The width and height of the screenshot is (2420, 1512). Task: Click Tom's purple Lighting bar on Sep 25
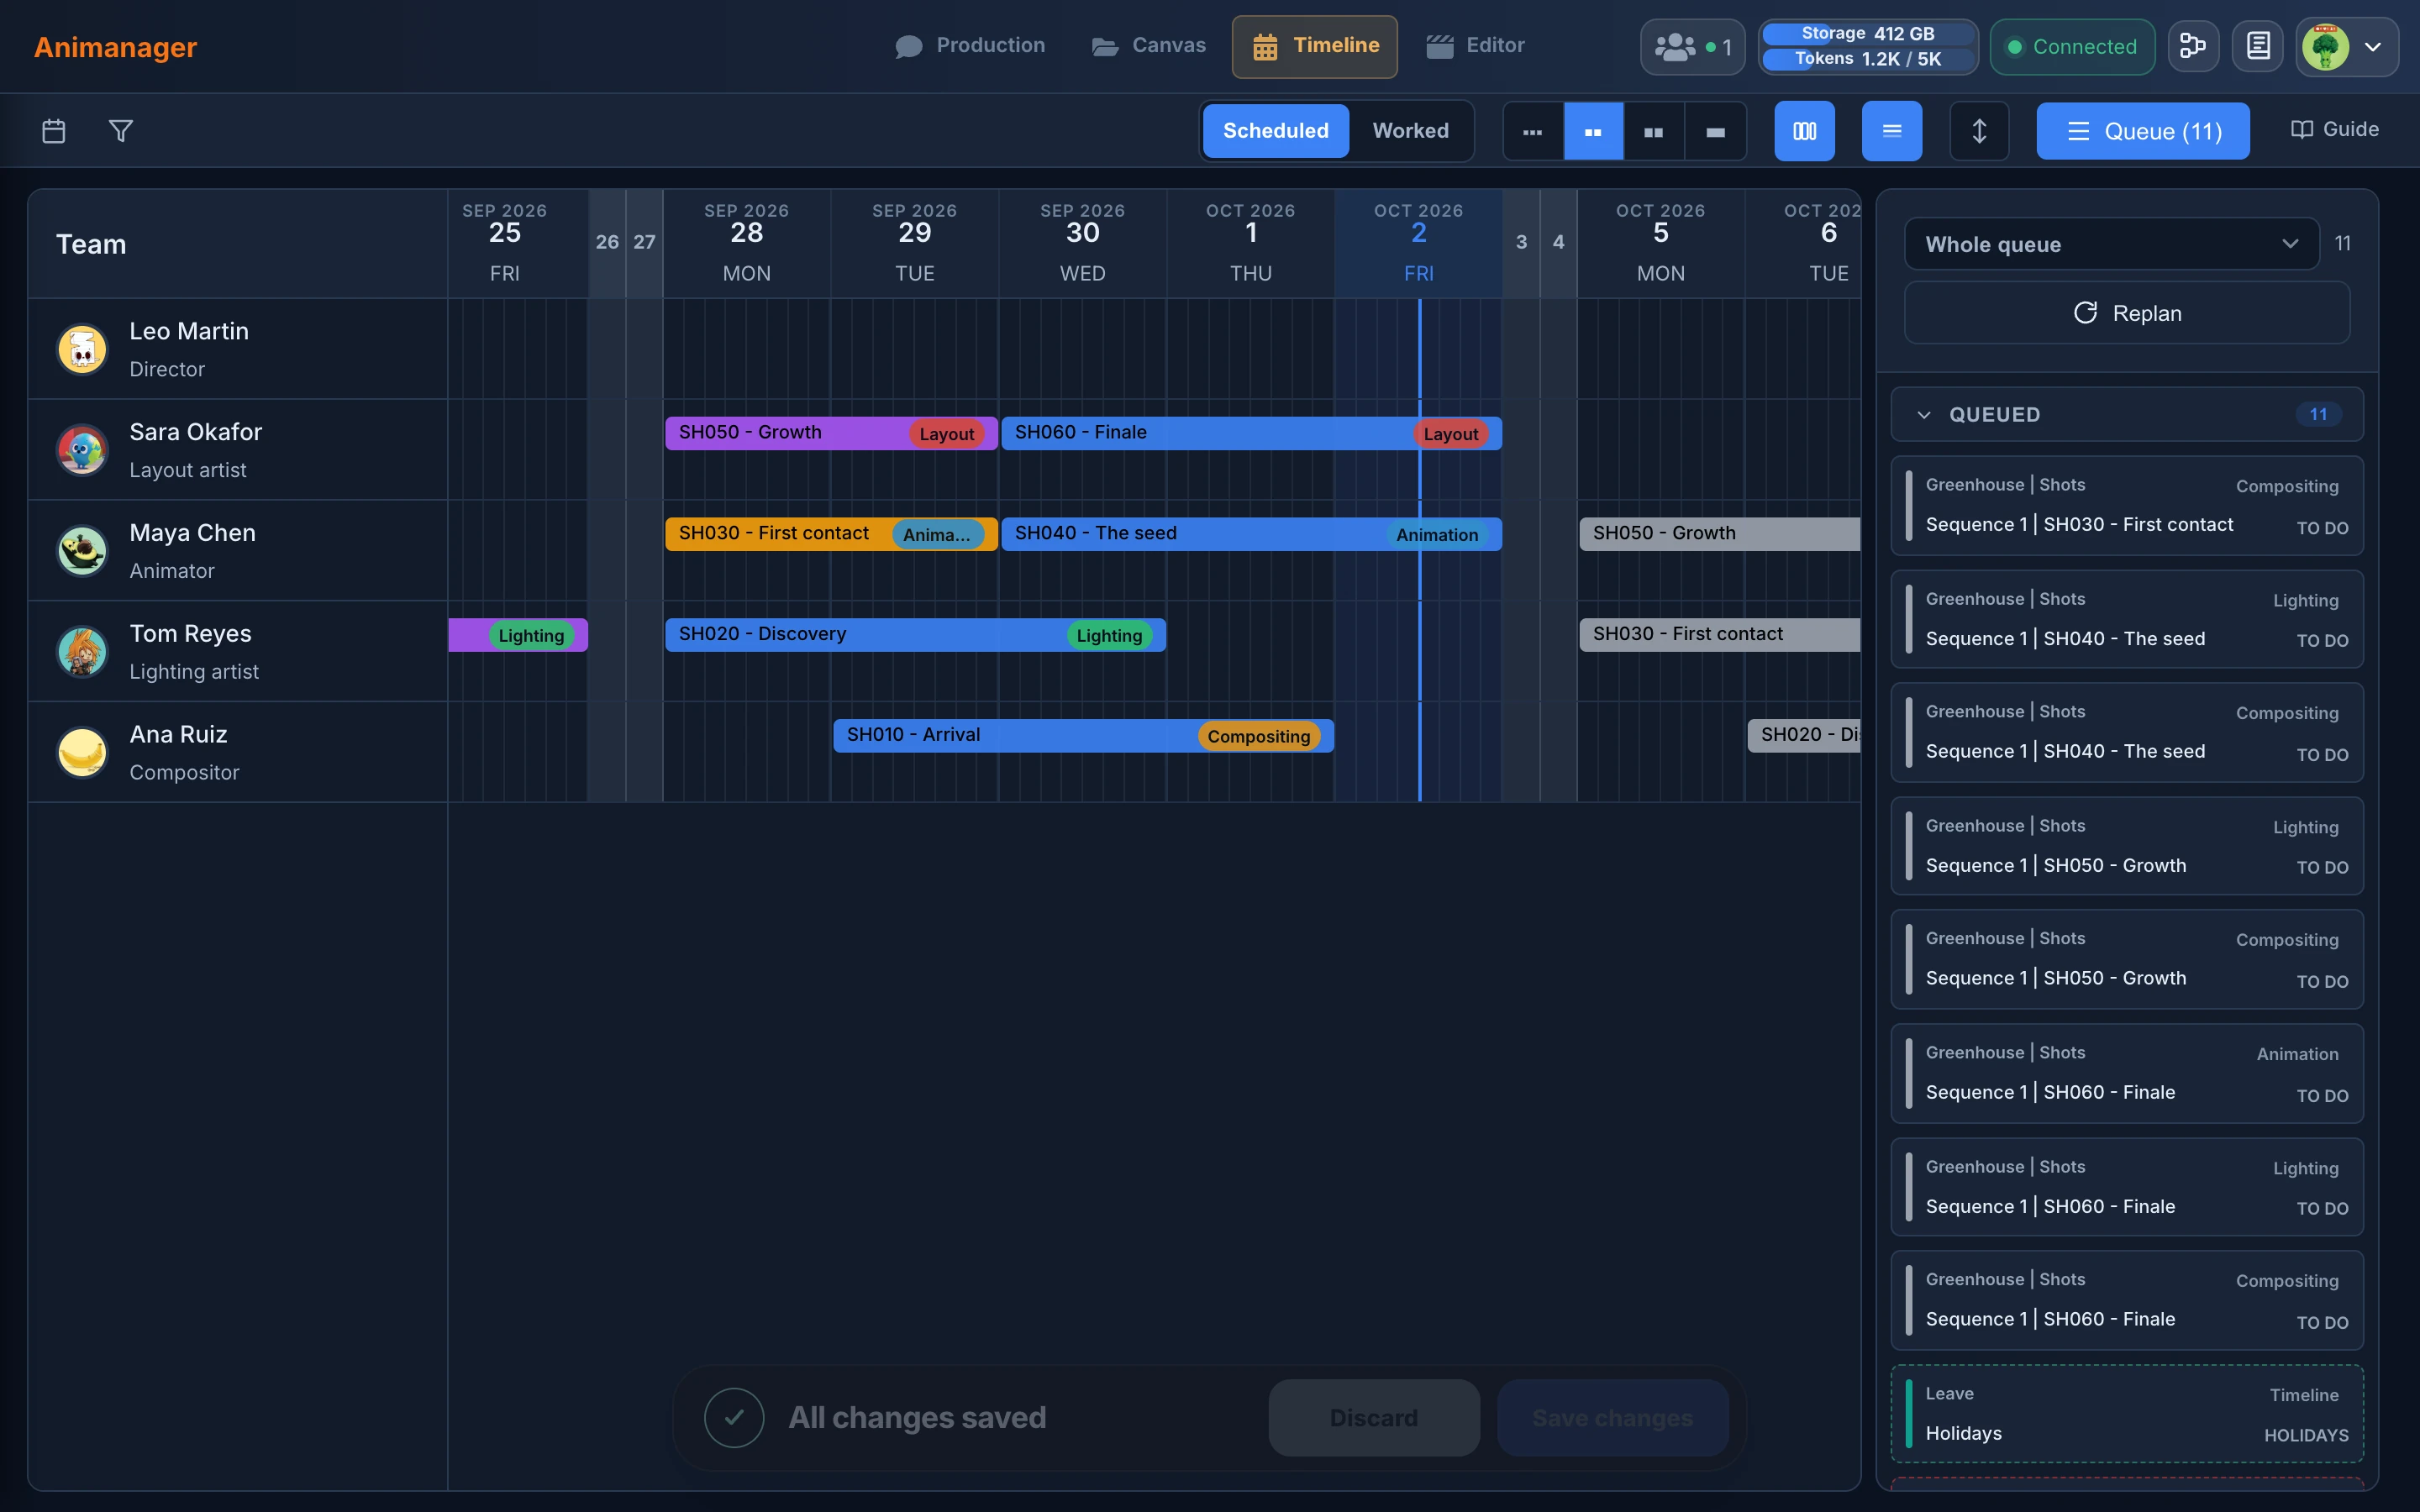click(518, 635)
